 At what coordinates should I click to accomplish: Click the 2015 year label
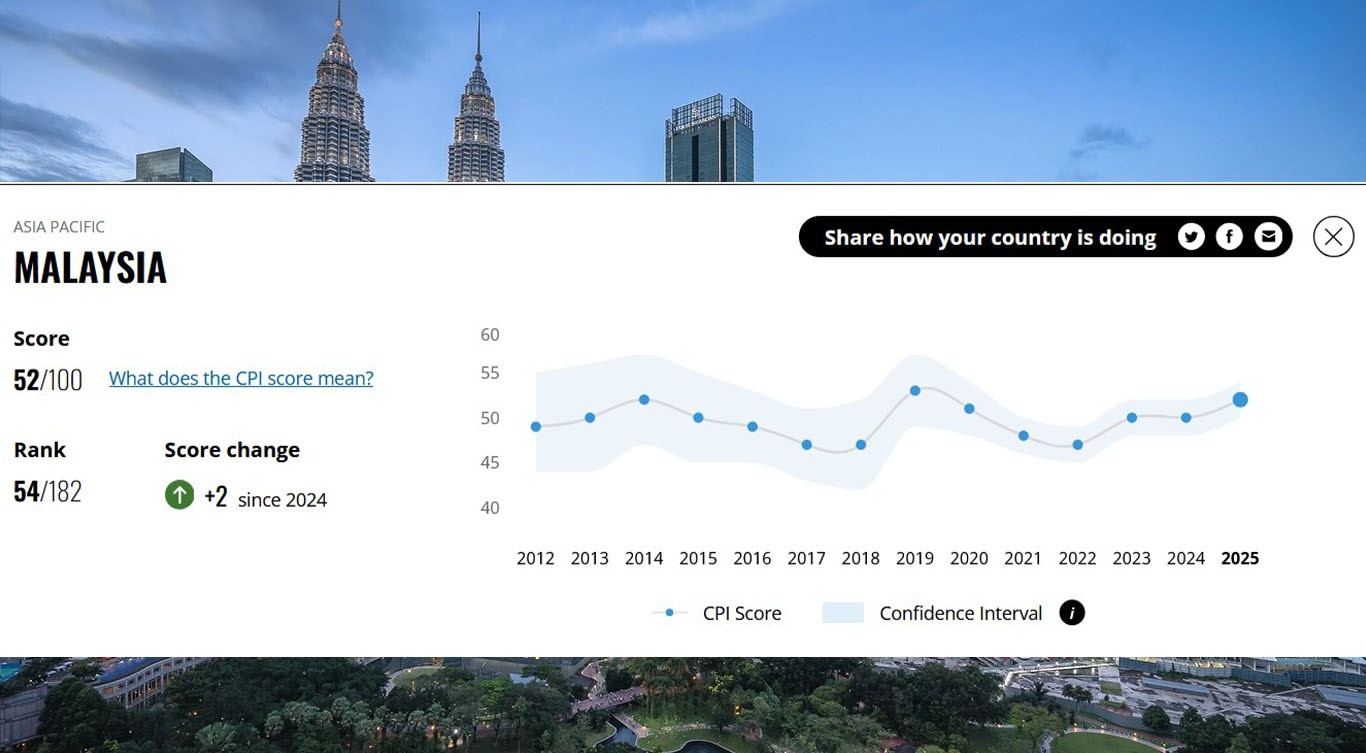point(698,558)
